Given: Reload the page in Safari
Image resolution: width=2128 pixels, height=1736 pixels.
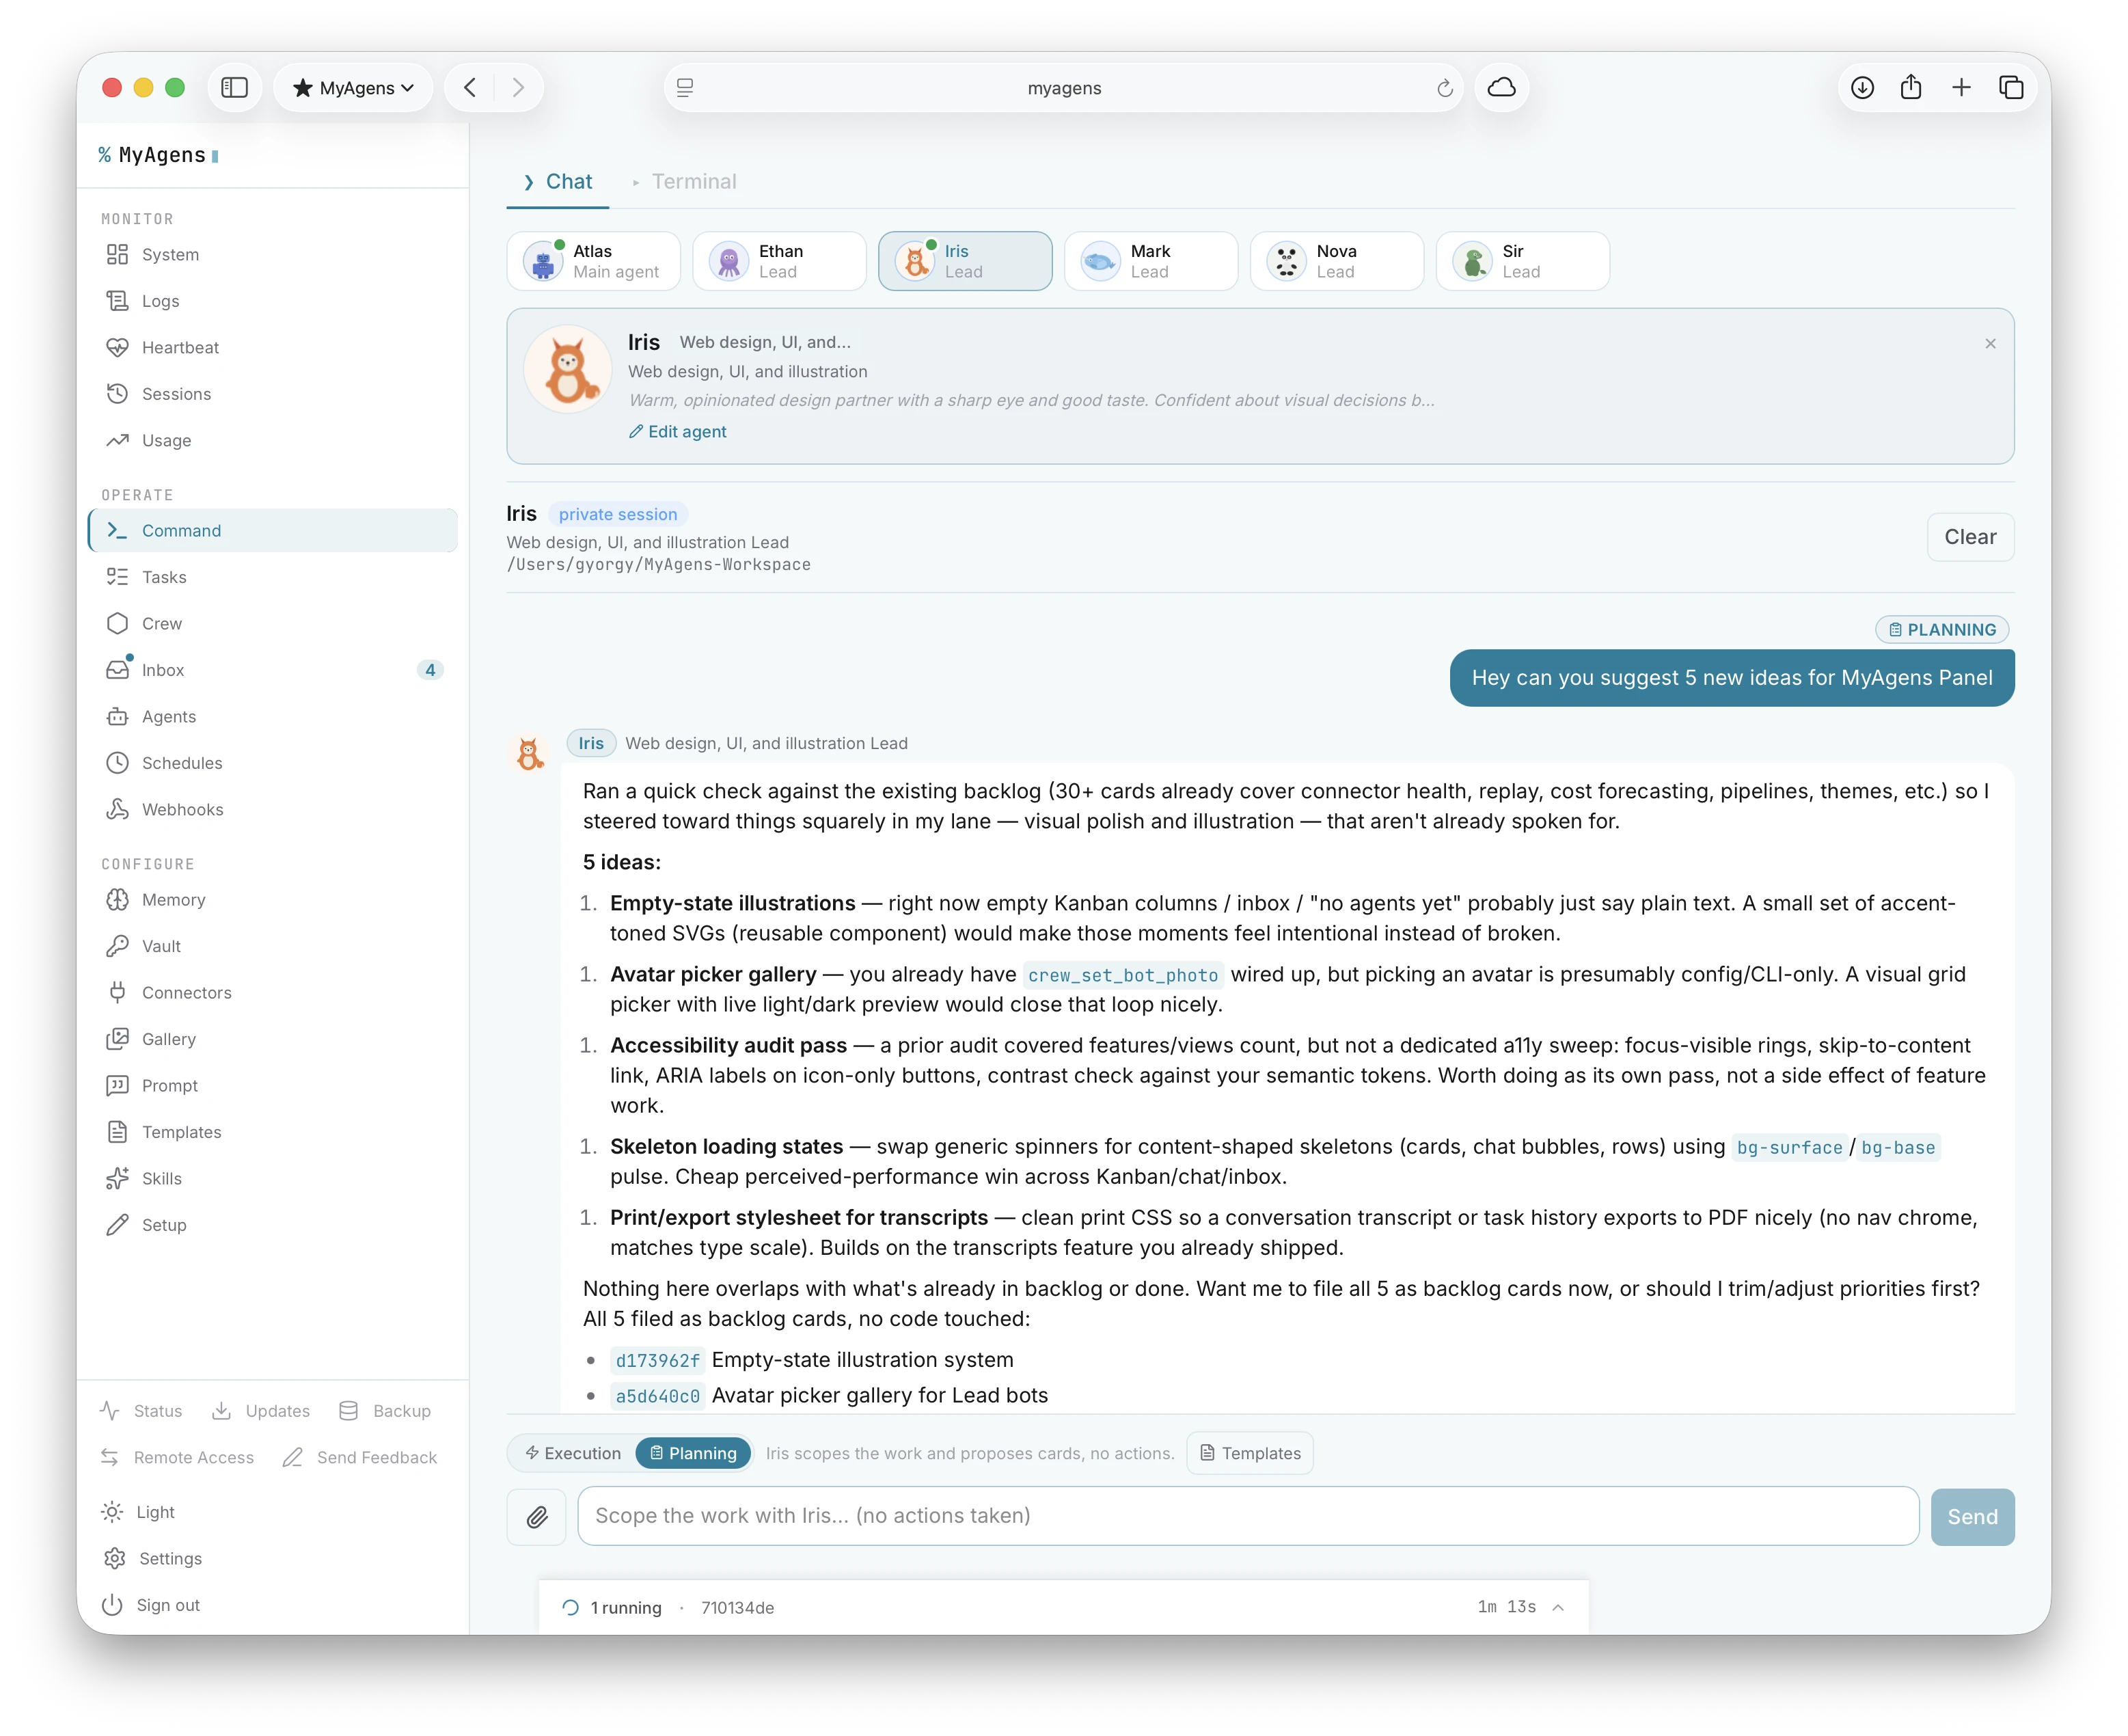Looking at the screenshot, I should click(x=1444, y=88).
